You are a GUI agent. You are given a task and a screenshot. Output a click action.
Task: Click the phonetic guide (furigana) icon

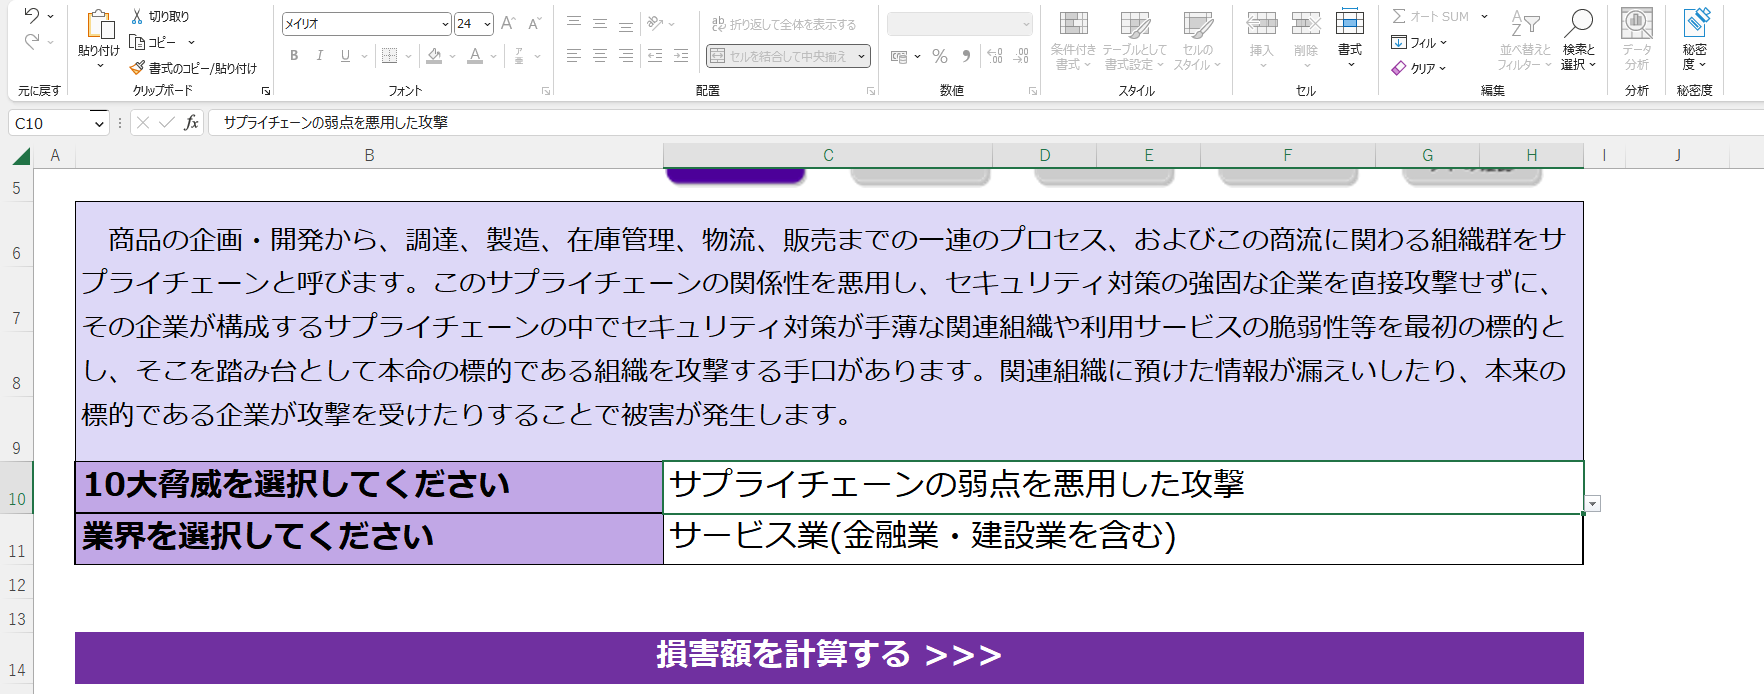point(519,56)
